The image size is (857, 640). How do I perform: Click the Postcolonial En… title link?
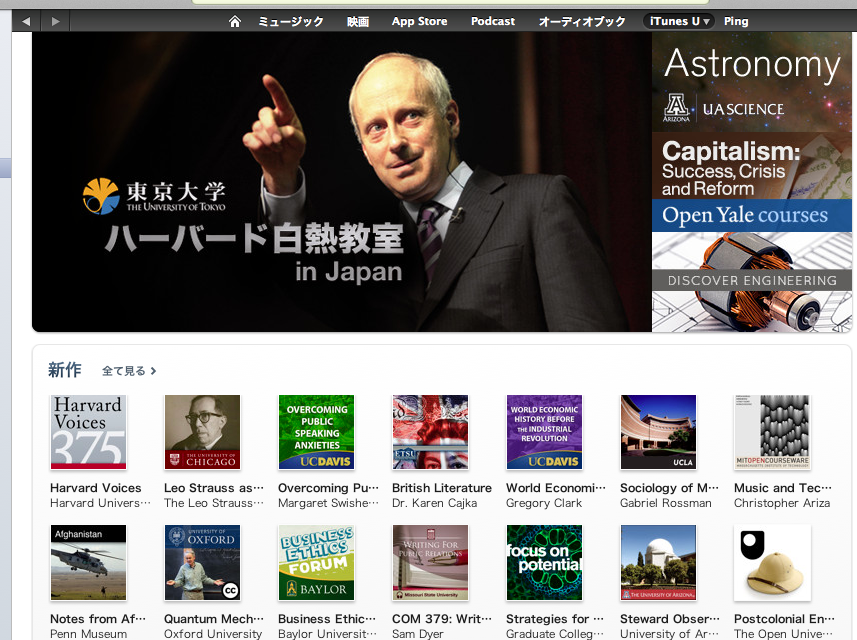pos(784,619)
